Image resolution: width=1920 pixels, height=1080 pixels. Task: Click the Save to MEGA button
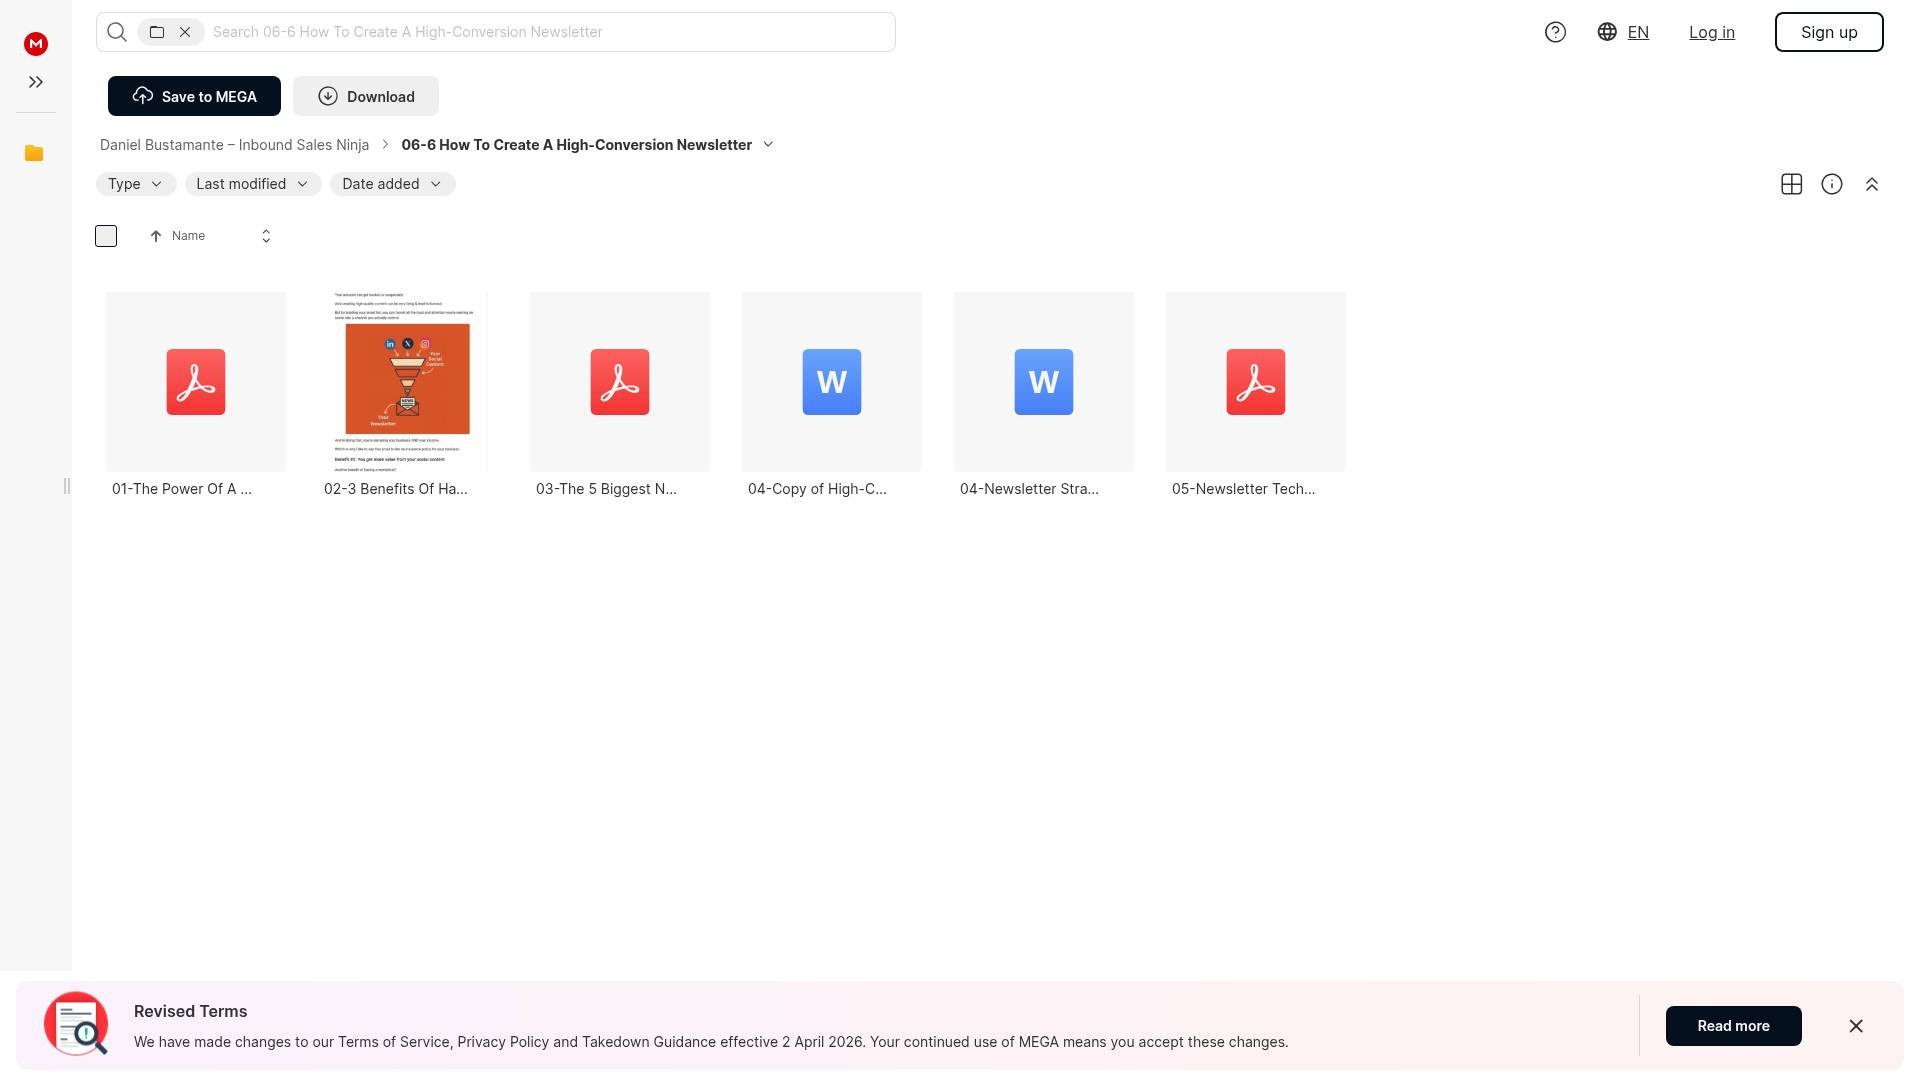[x=194, y=96]
